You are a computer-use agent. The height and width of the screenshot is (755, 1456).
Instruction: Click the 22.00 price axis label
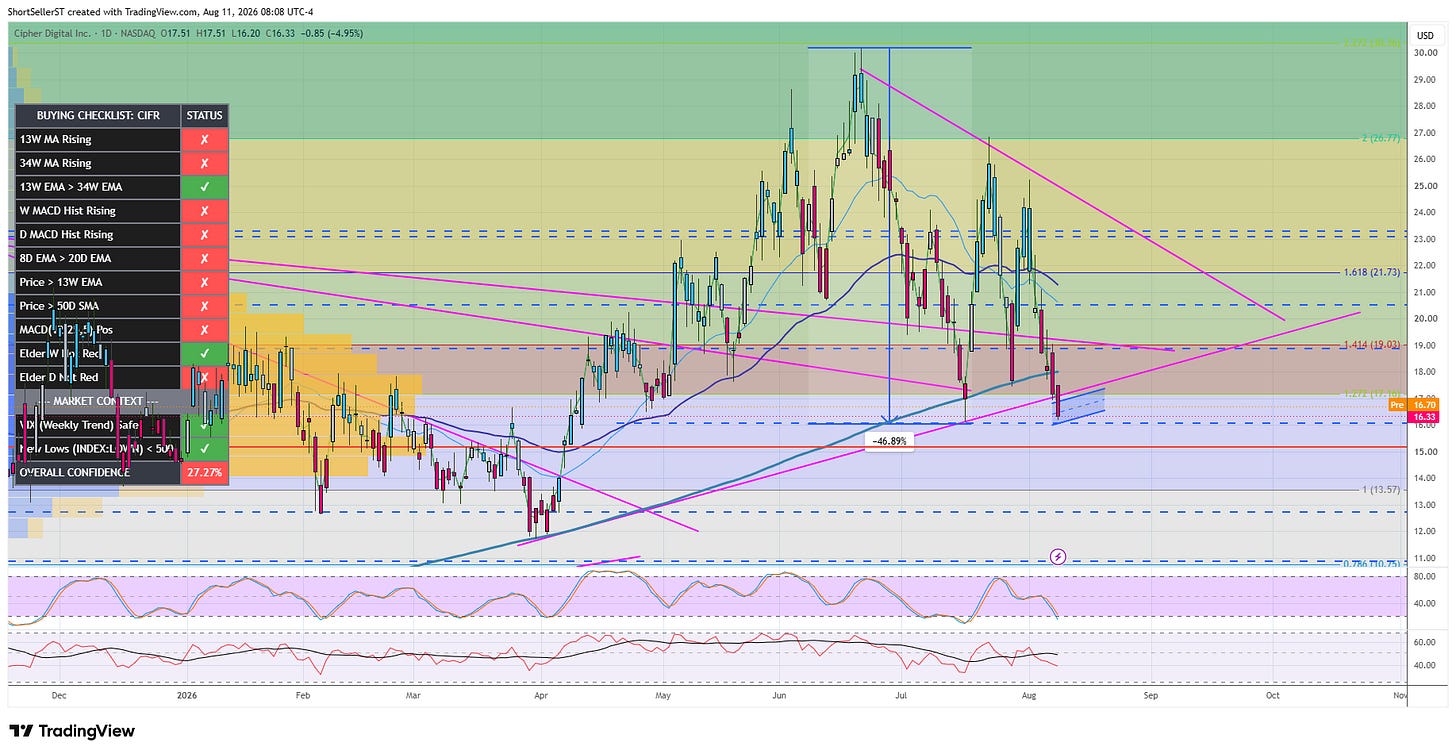pyautogui.click(x=1423, y=265)
